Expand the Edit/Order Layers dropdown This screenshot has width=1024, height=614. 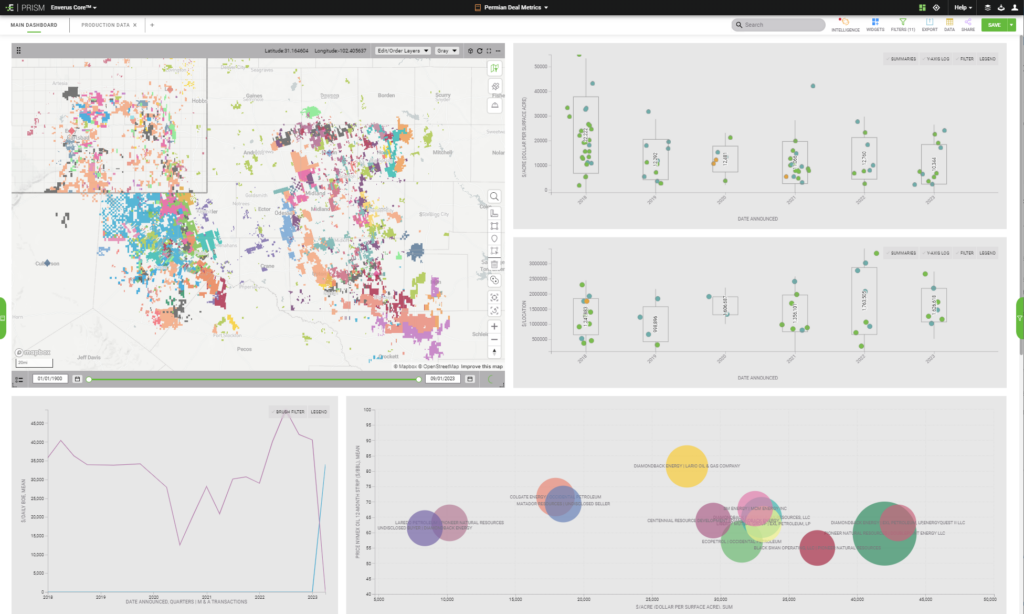(403, 50)
